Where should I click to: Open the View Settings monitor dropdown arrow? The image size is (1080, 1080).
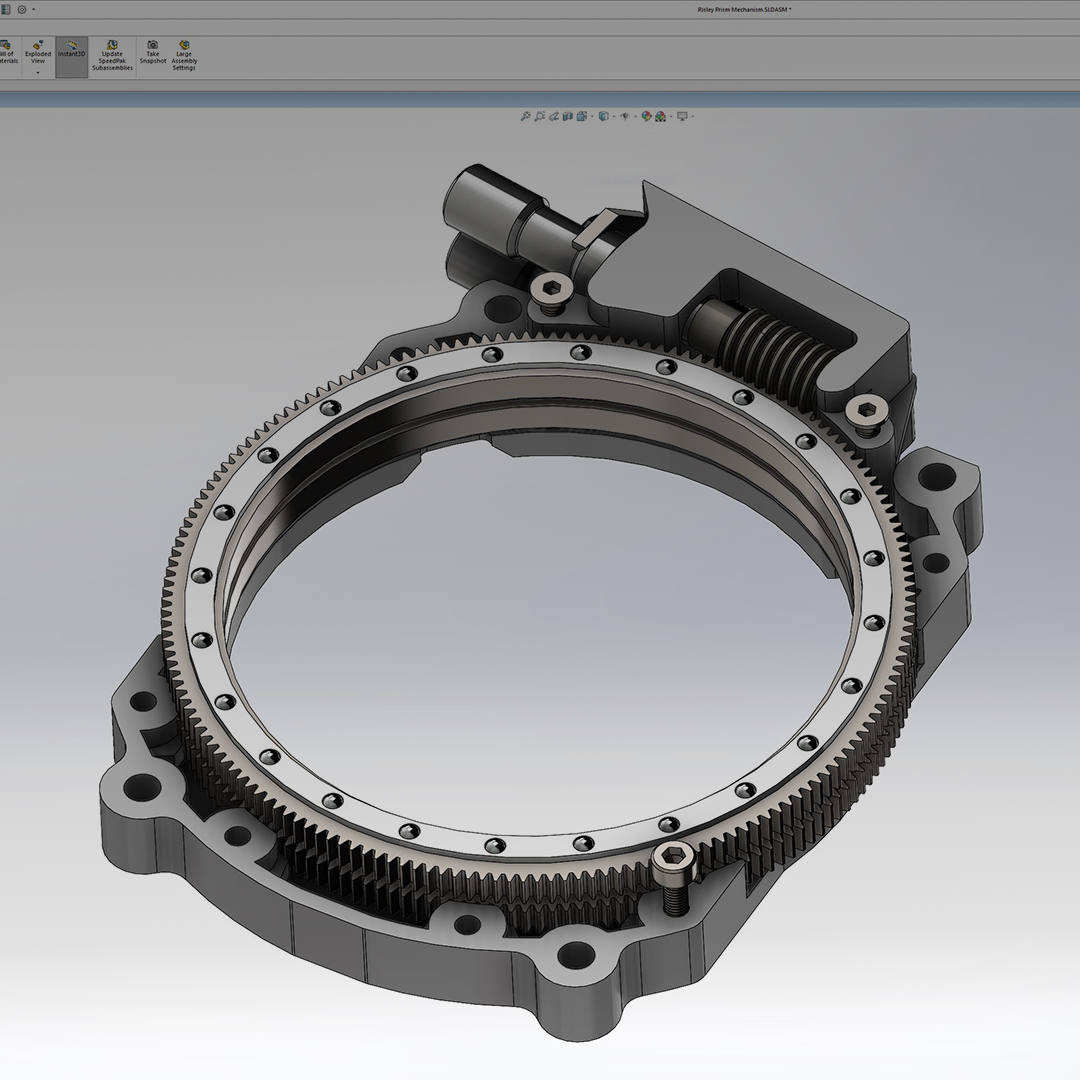coord(692,116)
